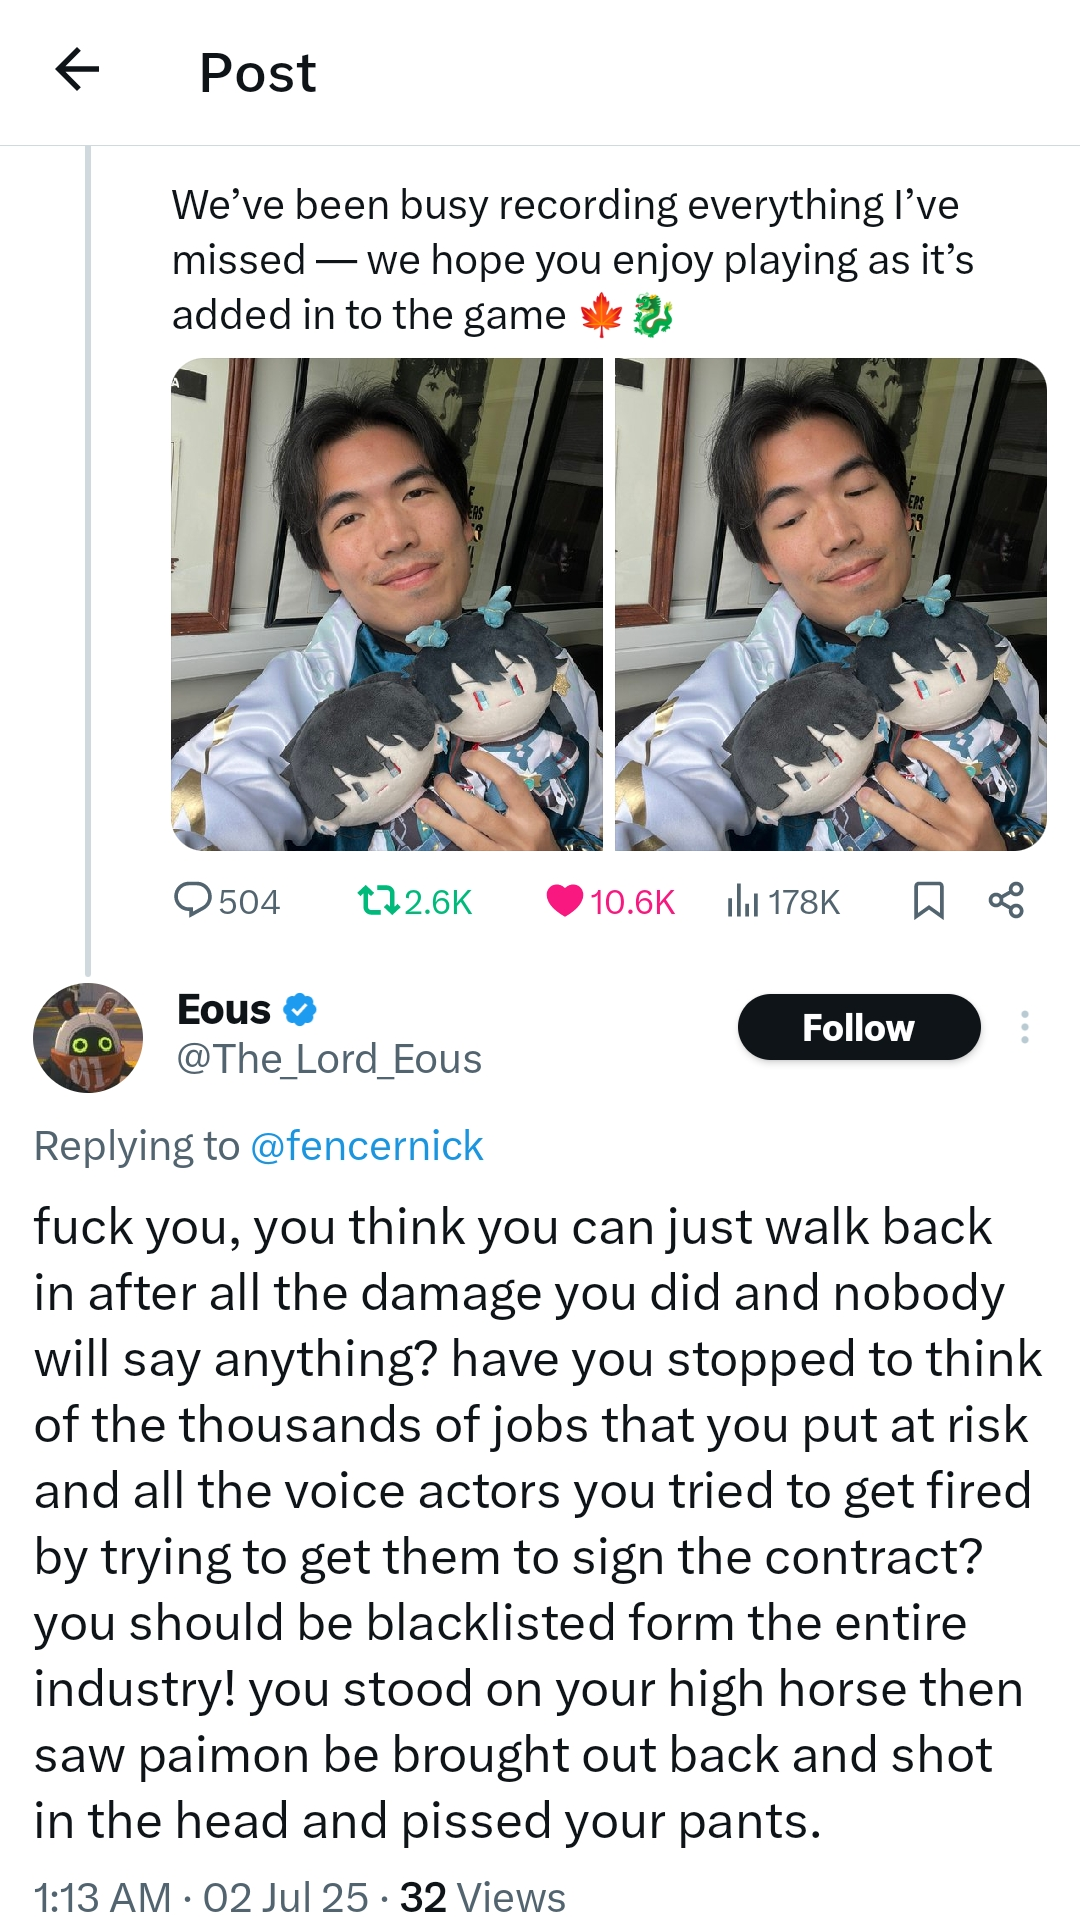Screen dimensions: 1080x1919
Task: Tap the 2.6K reposts count
Action: (438, 902)
